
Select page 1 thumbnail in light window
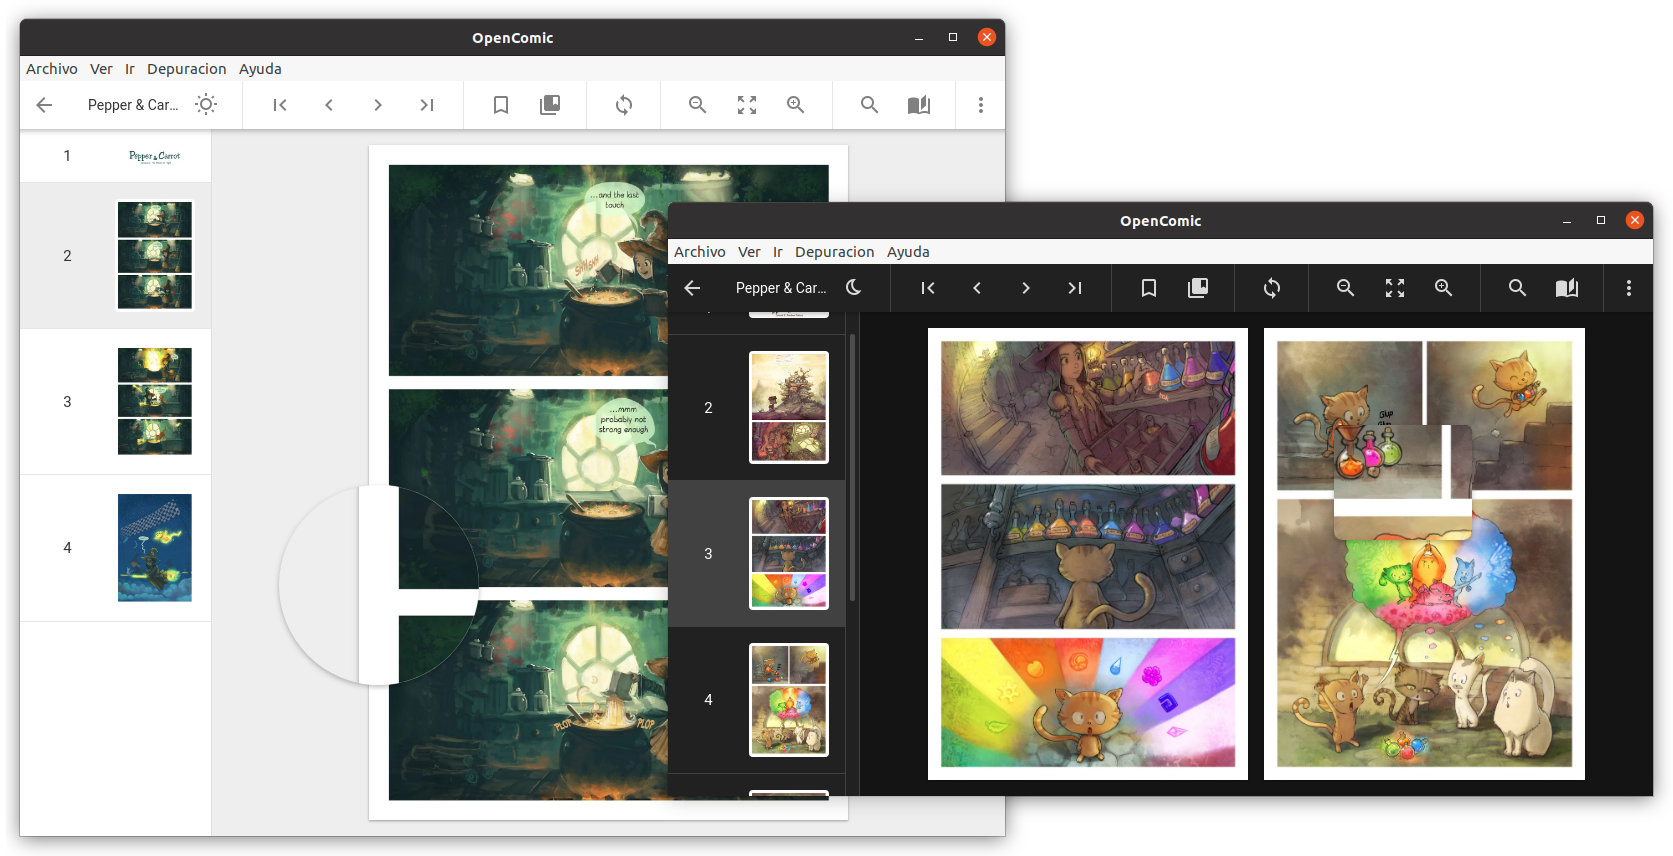tap(155, 156)
